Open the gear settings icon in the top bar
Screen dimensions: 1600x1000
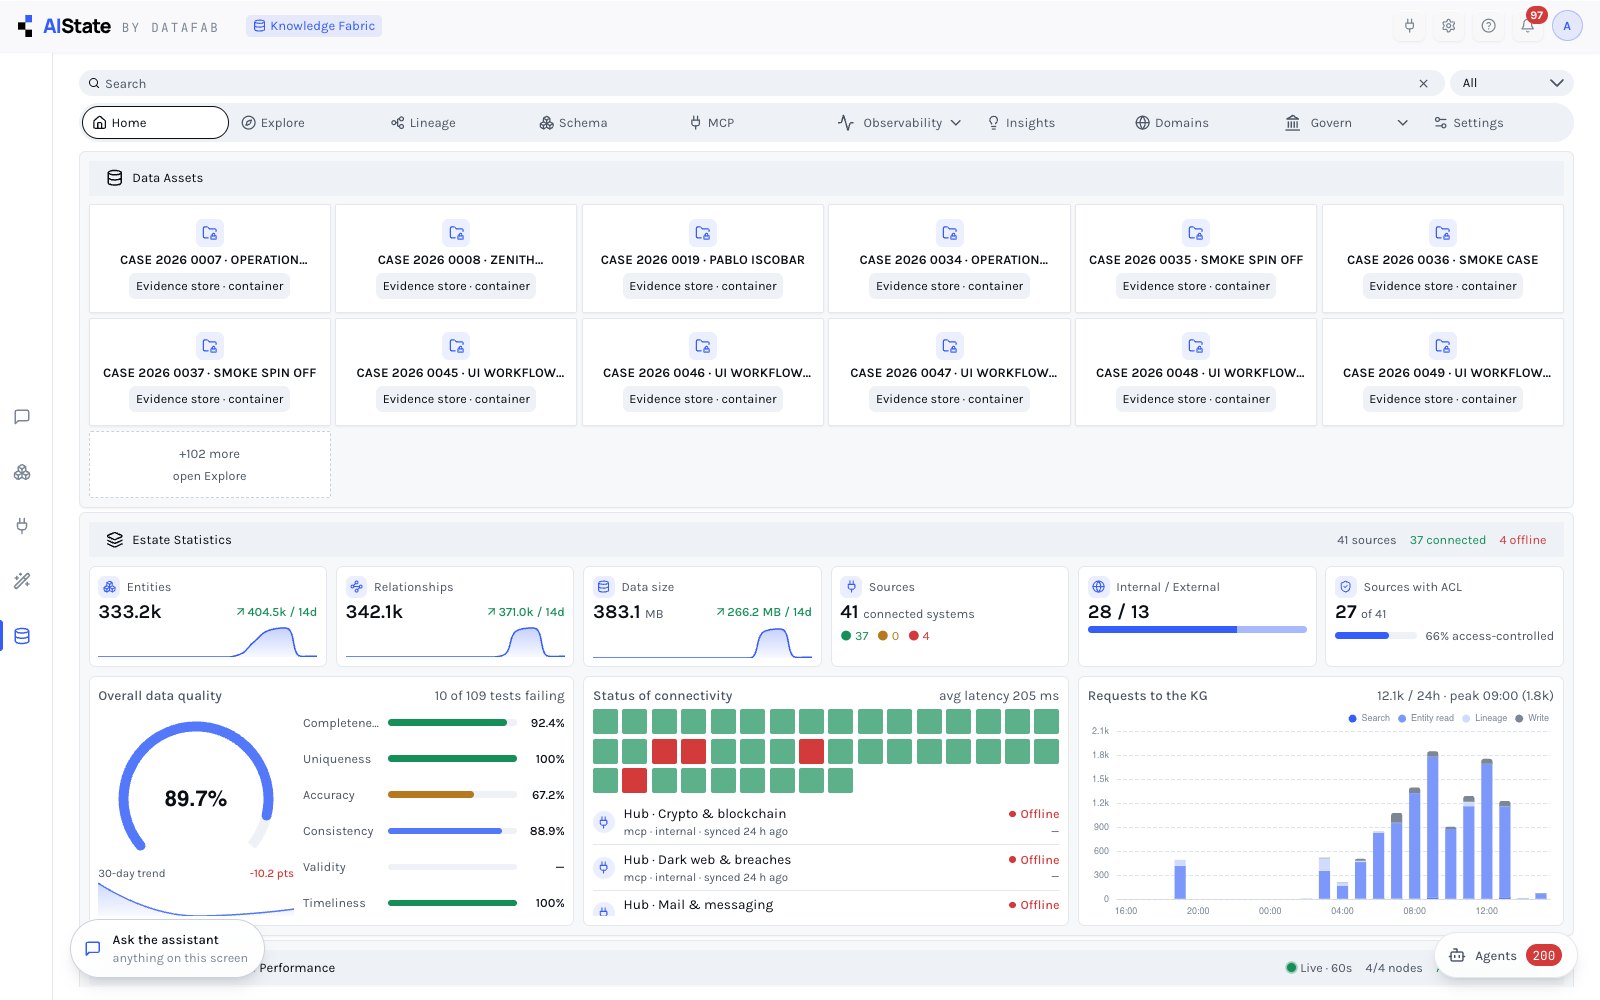click(x=1448, y=26)
